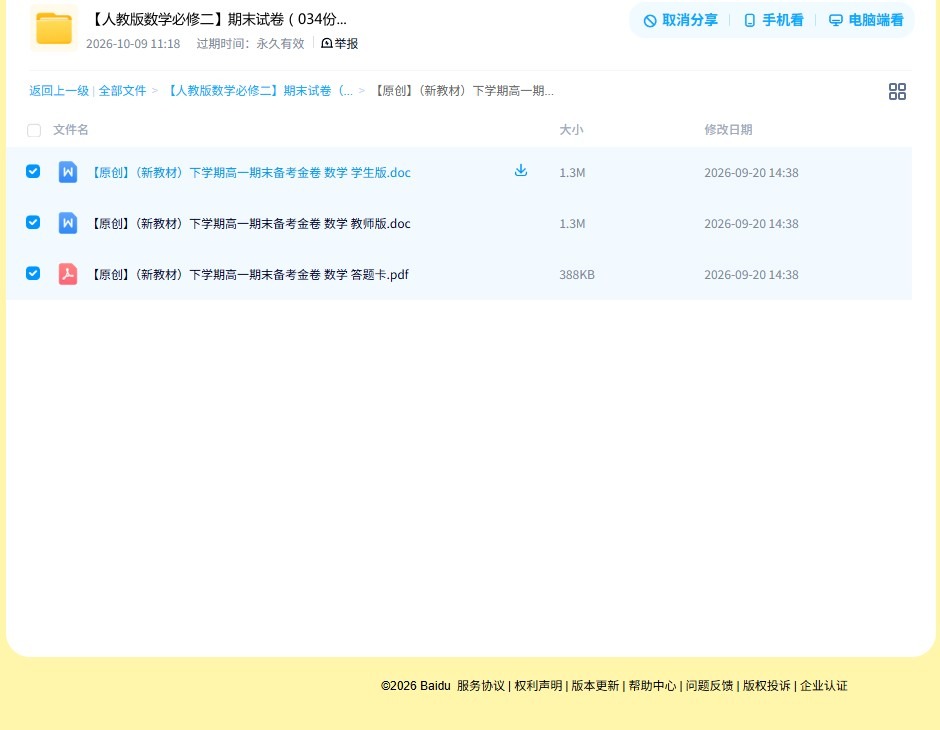Open the 教师版.doc file name
Screen dimensions: 940x730
click(x=250, y=224)
